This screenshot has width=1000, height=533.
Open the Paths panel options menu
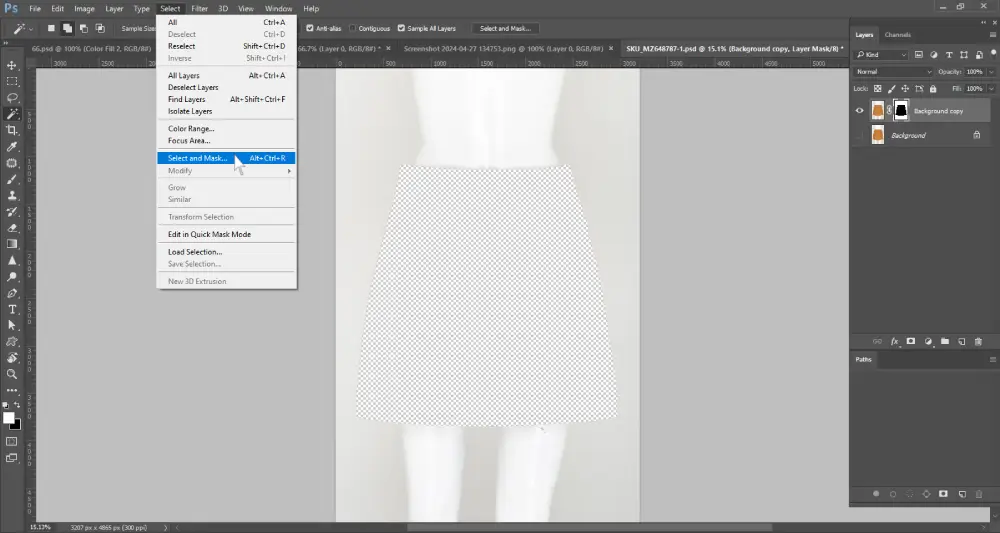(x=992, y=360)
